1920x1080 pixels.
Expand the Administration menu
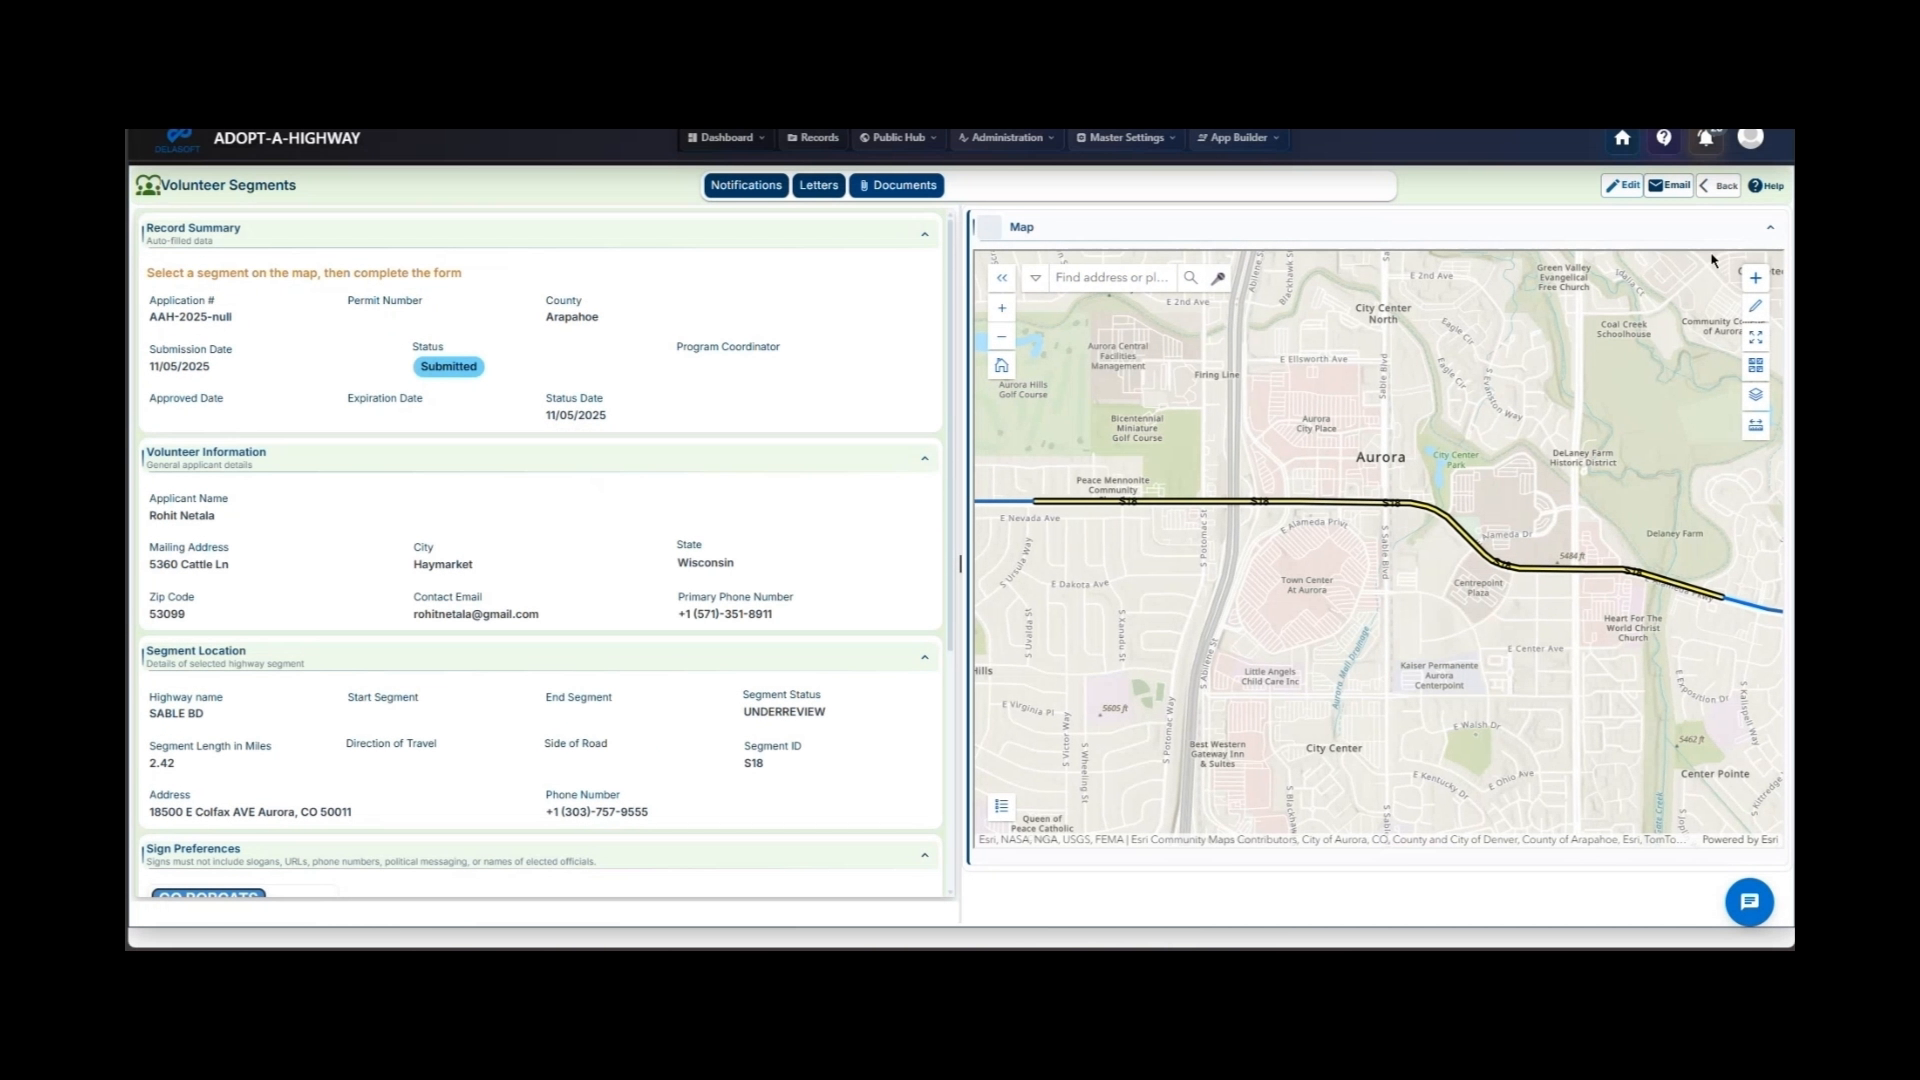(x=1005, y=138)
